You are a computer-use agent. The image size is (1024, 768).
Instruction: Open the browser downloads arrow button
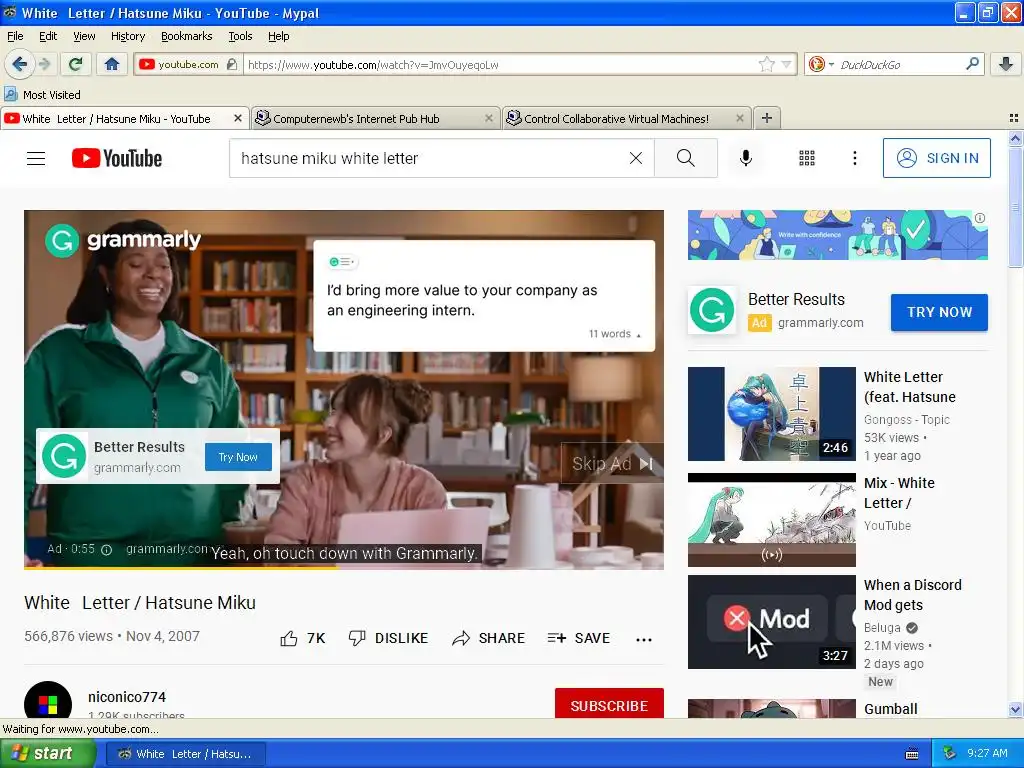[1006, 64]
